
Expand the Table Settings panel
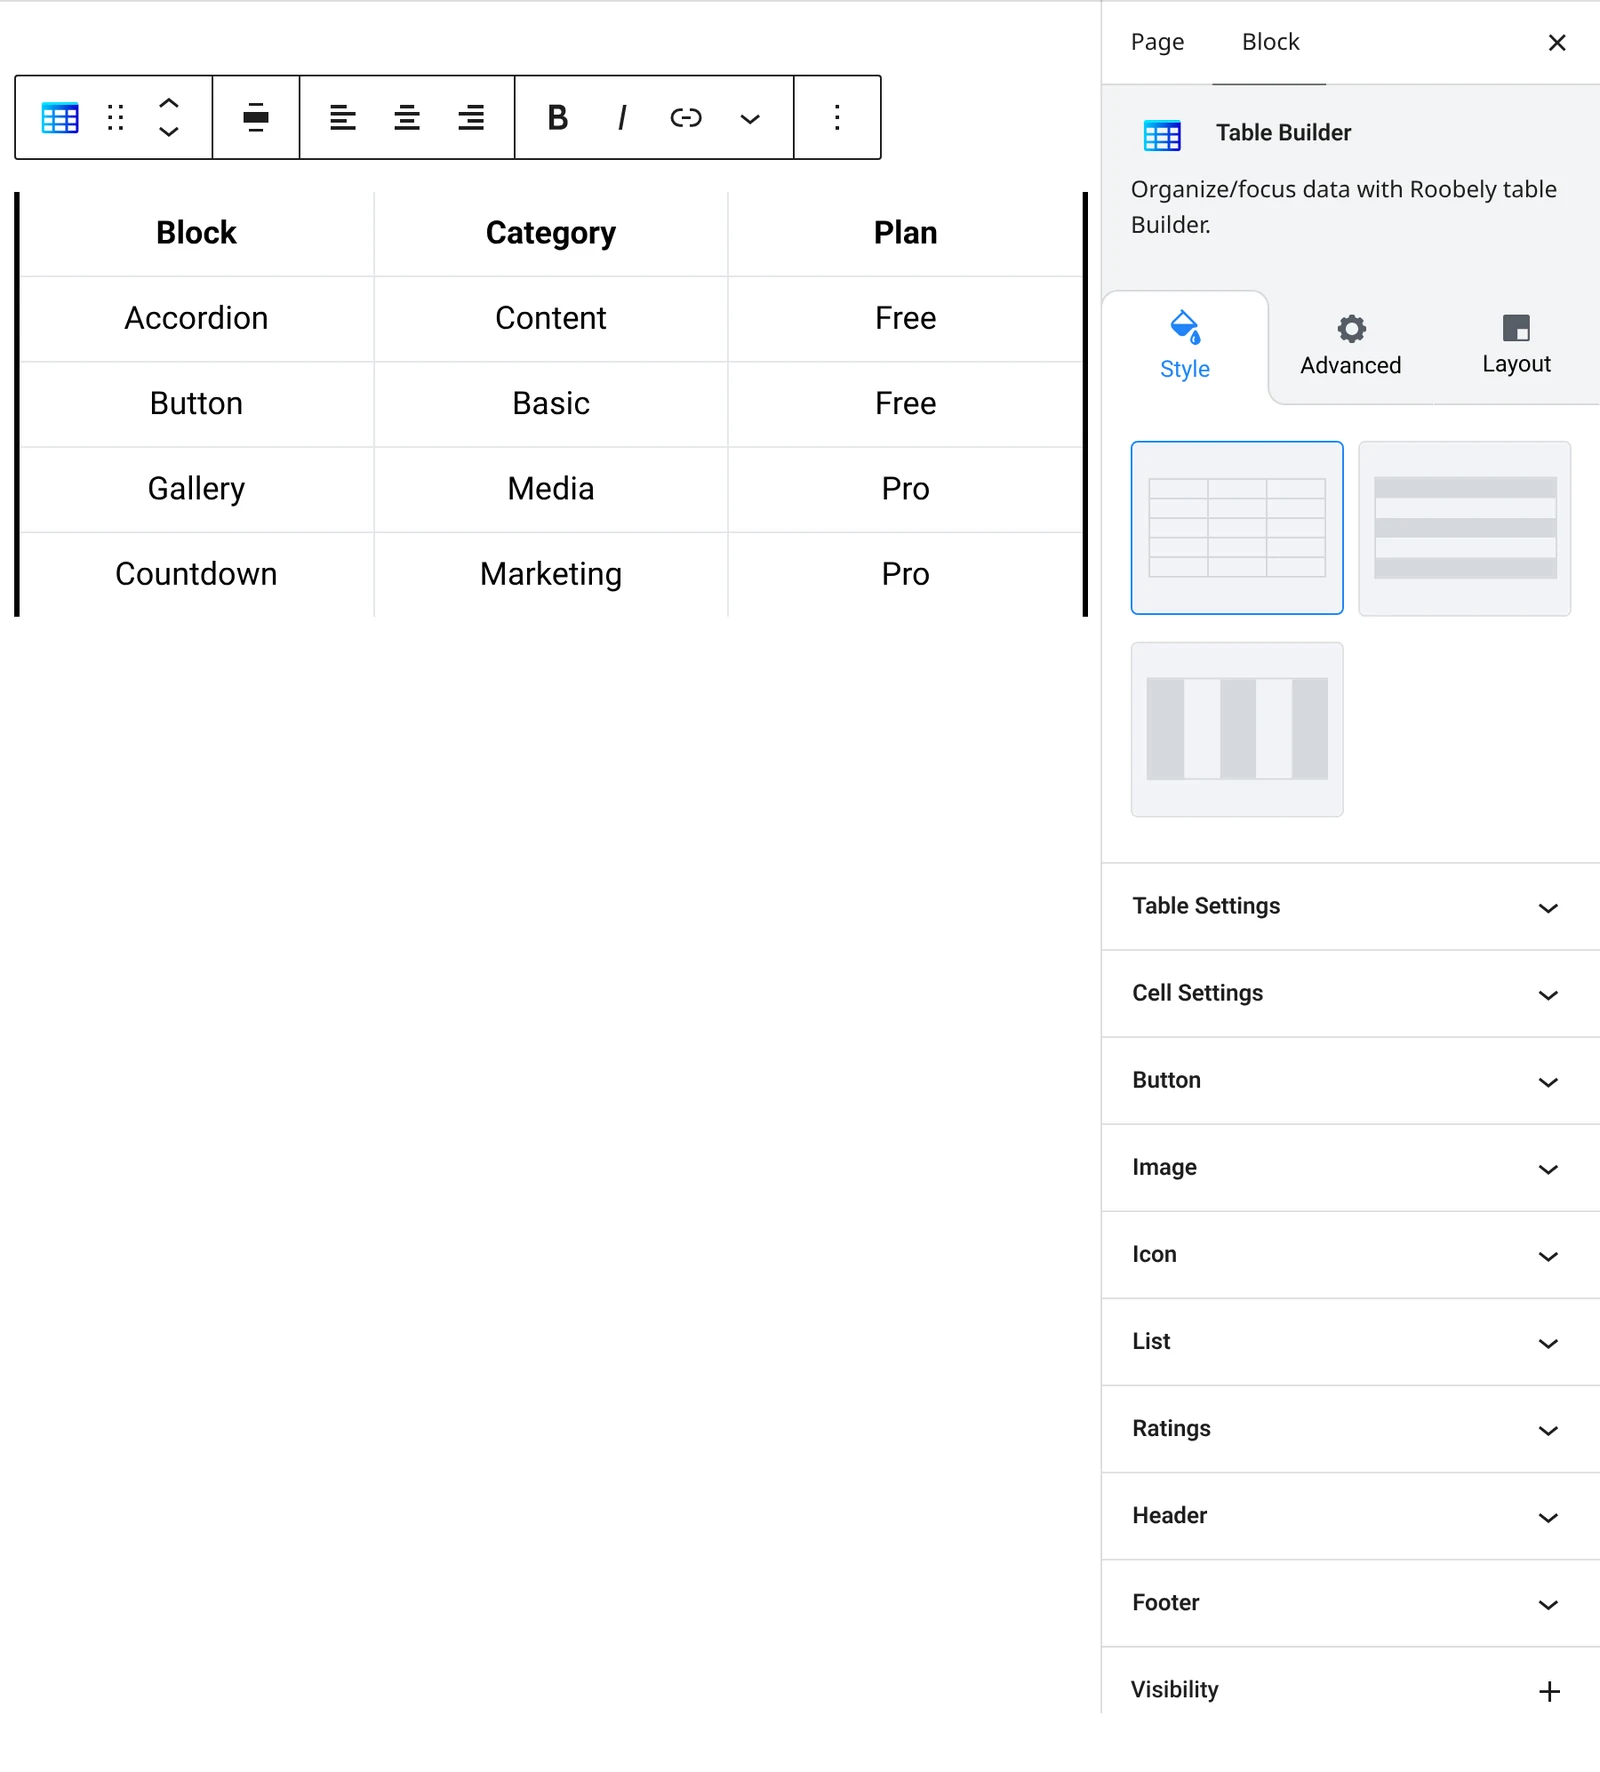1350,907
